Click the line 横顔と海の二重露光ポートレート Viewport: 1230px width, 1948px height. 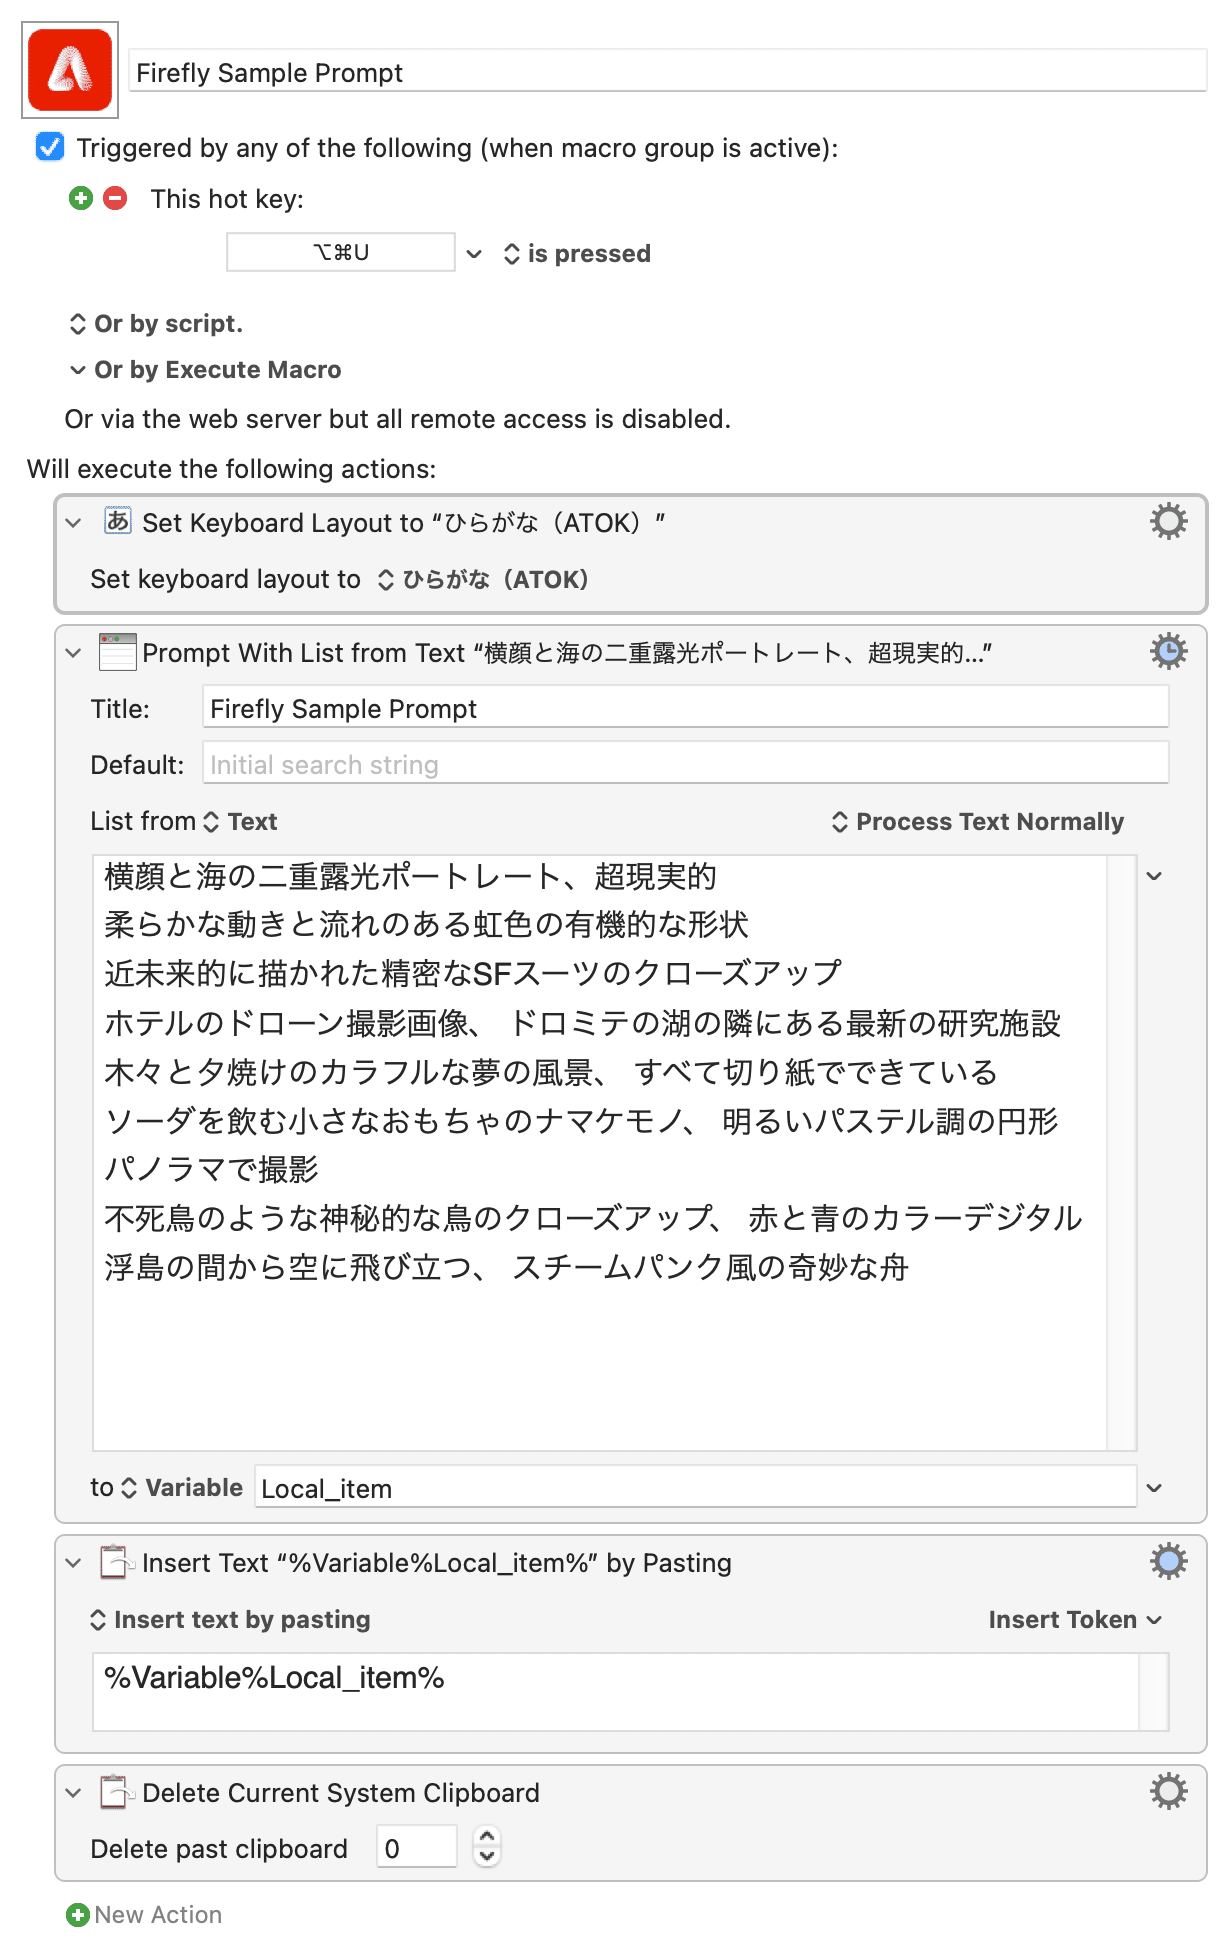tap(410, 876)
